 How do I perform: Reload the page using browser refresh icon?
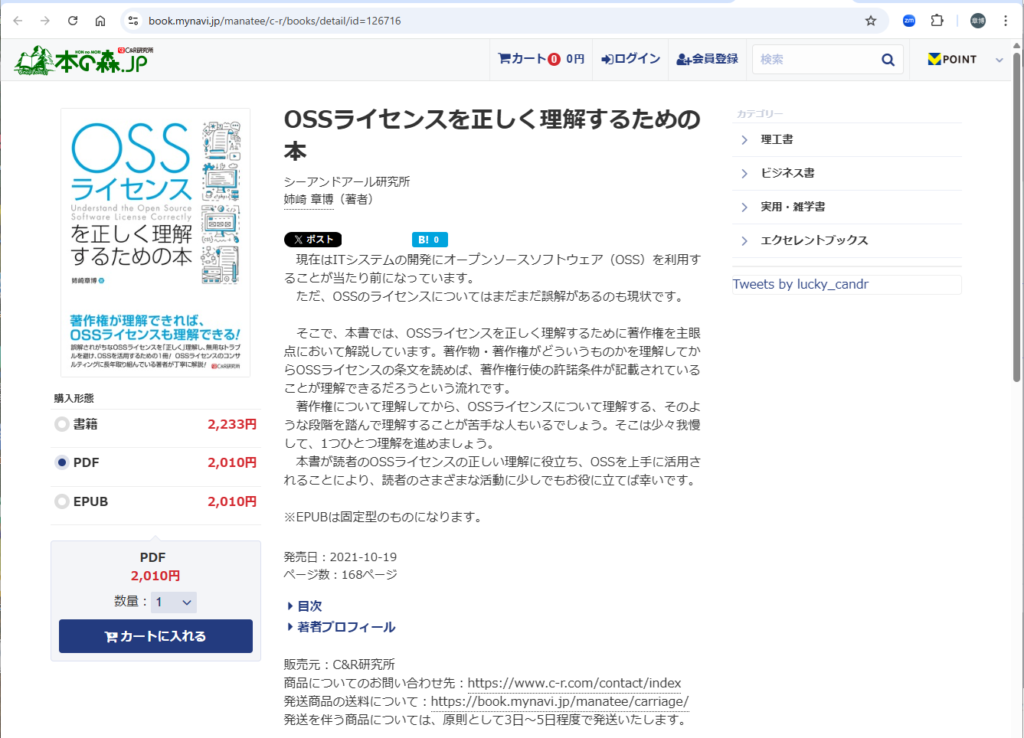tap(73, 20)
